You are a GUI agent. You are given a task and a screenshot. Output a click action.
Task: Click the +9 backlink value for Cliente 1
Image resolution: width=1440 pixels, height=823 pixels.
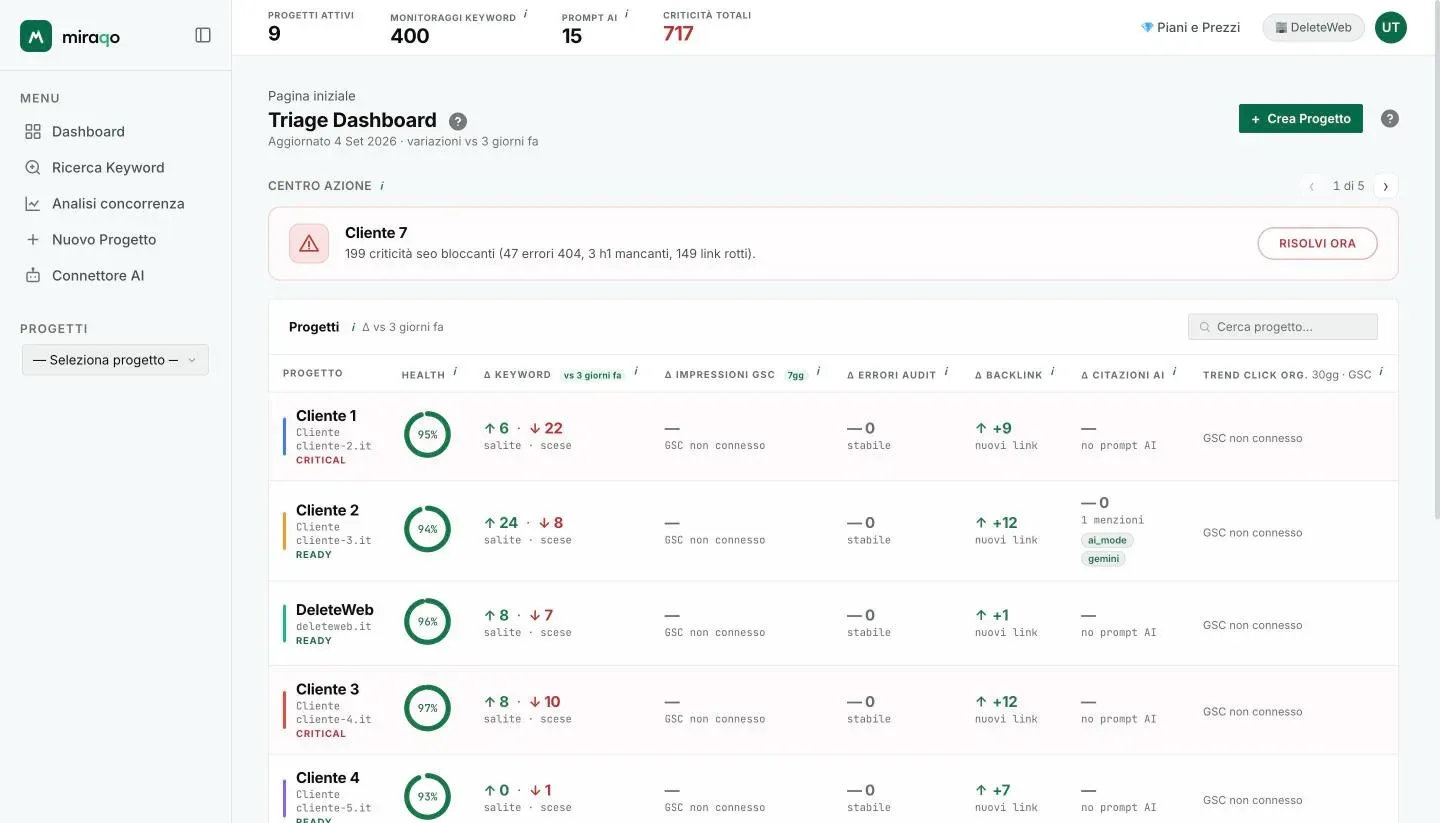click(993, 428)
